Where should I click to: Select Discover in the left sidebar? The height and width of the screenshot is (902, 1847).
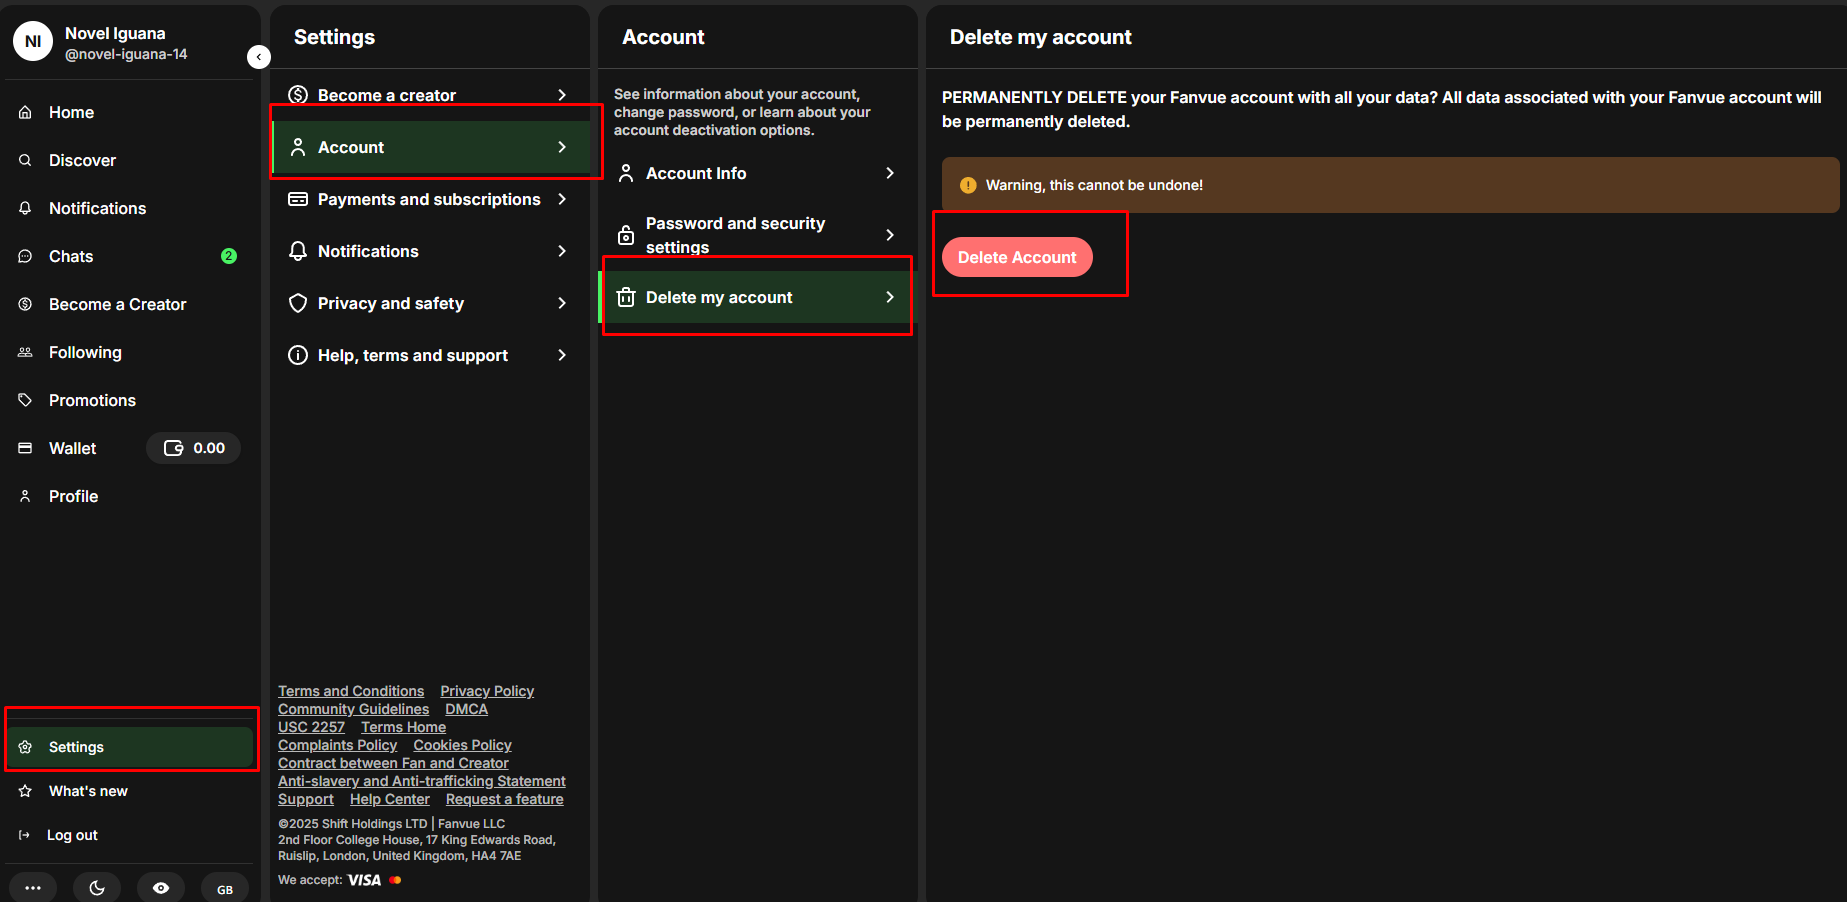pyautogui.click(x=82, y=160)
